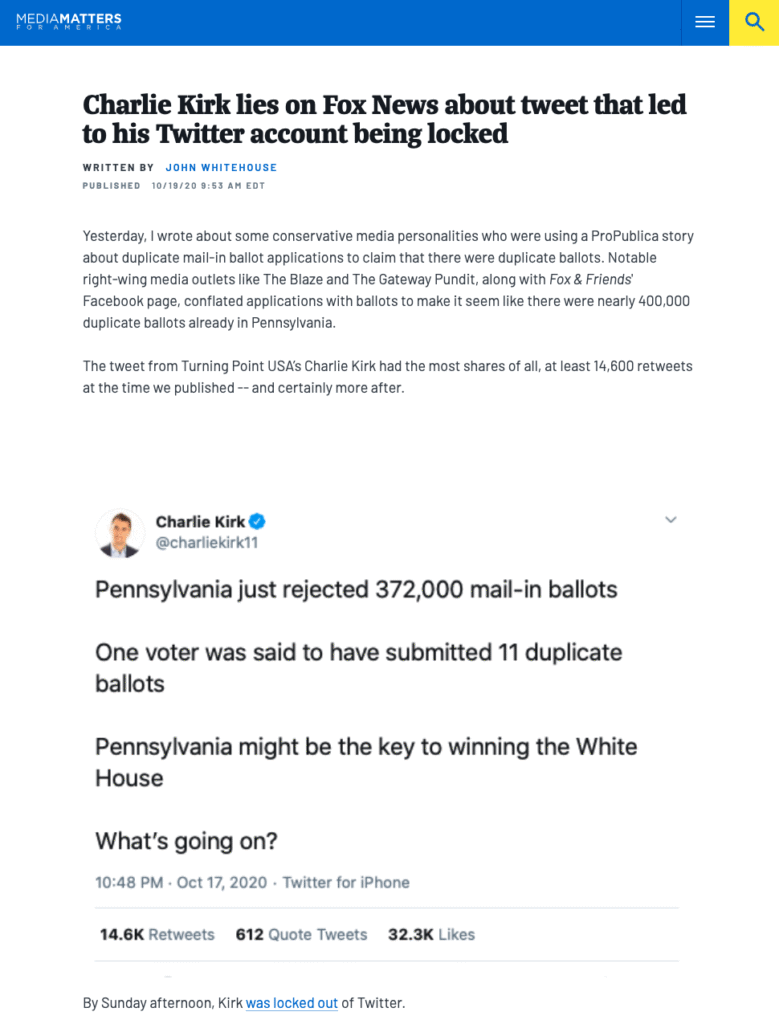Follow the "was locked out" link

coord(292,1002)
